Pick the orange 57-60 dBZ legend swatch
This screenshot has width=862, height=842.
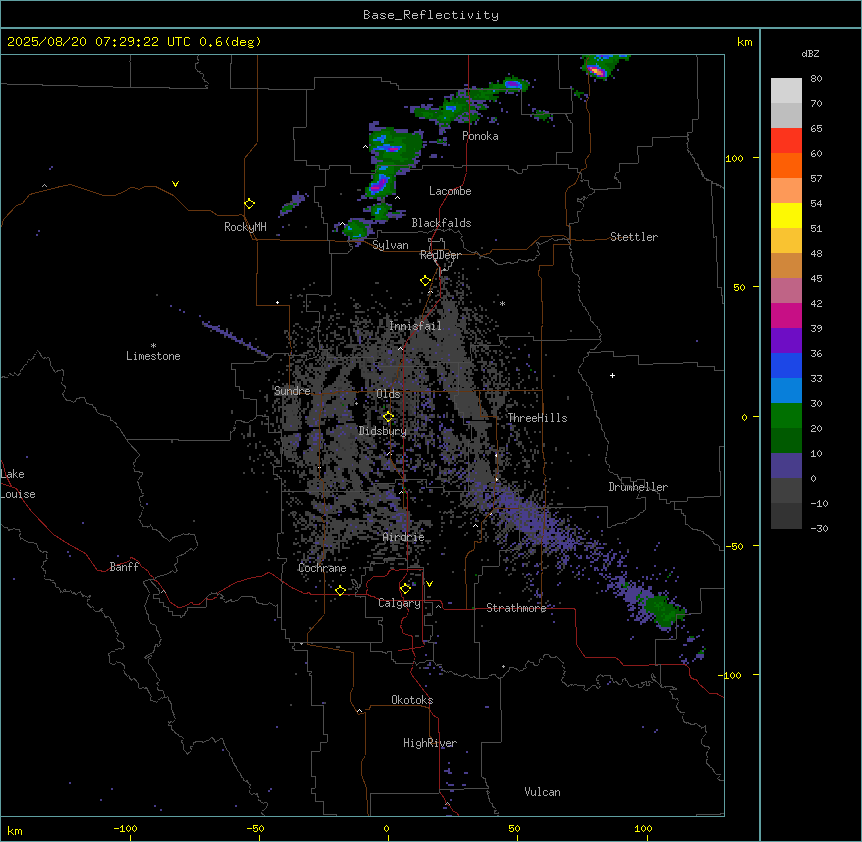click(x=786, y=165)
